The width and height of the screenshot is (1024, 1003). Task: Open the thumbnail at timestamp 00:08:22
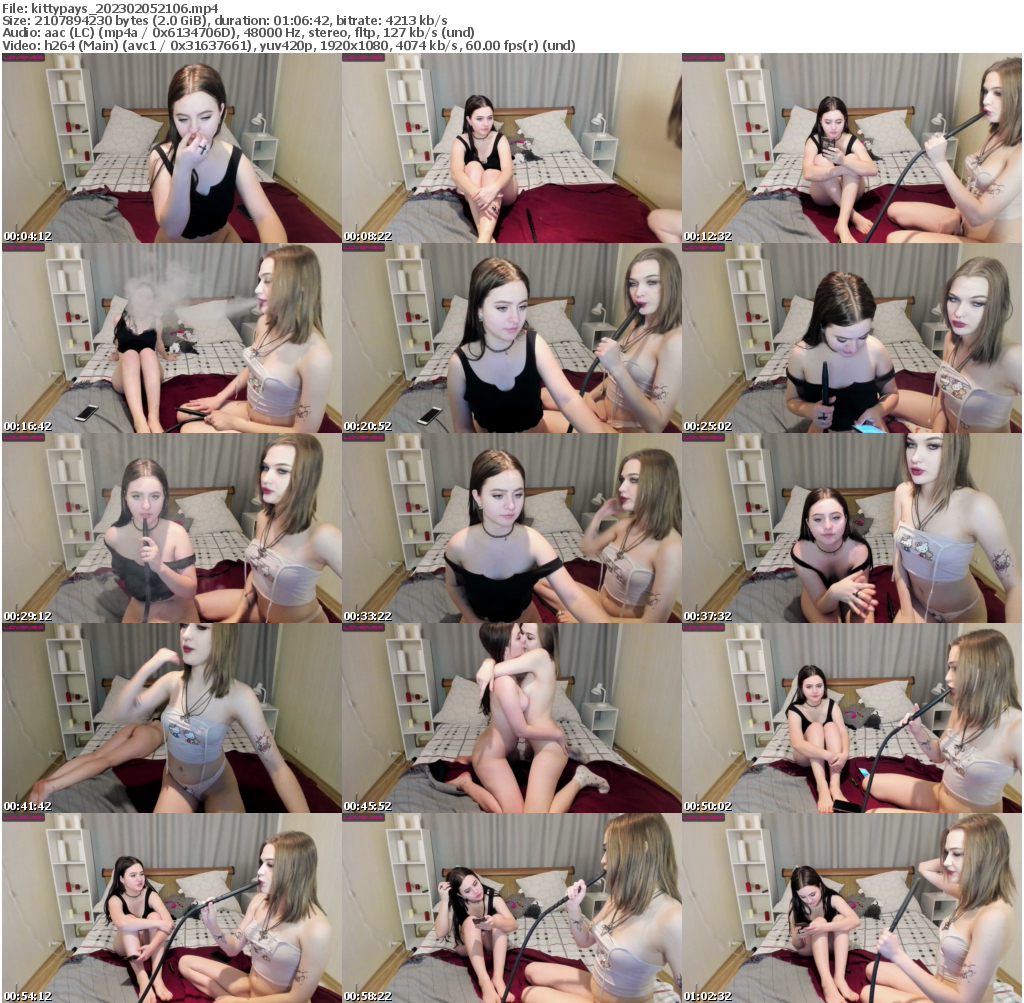coord(511,148)
